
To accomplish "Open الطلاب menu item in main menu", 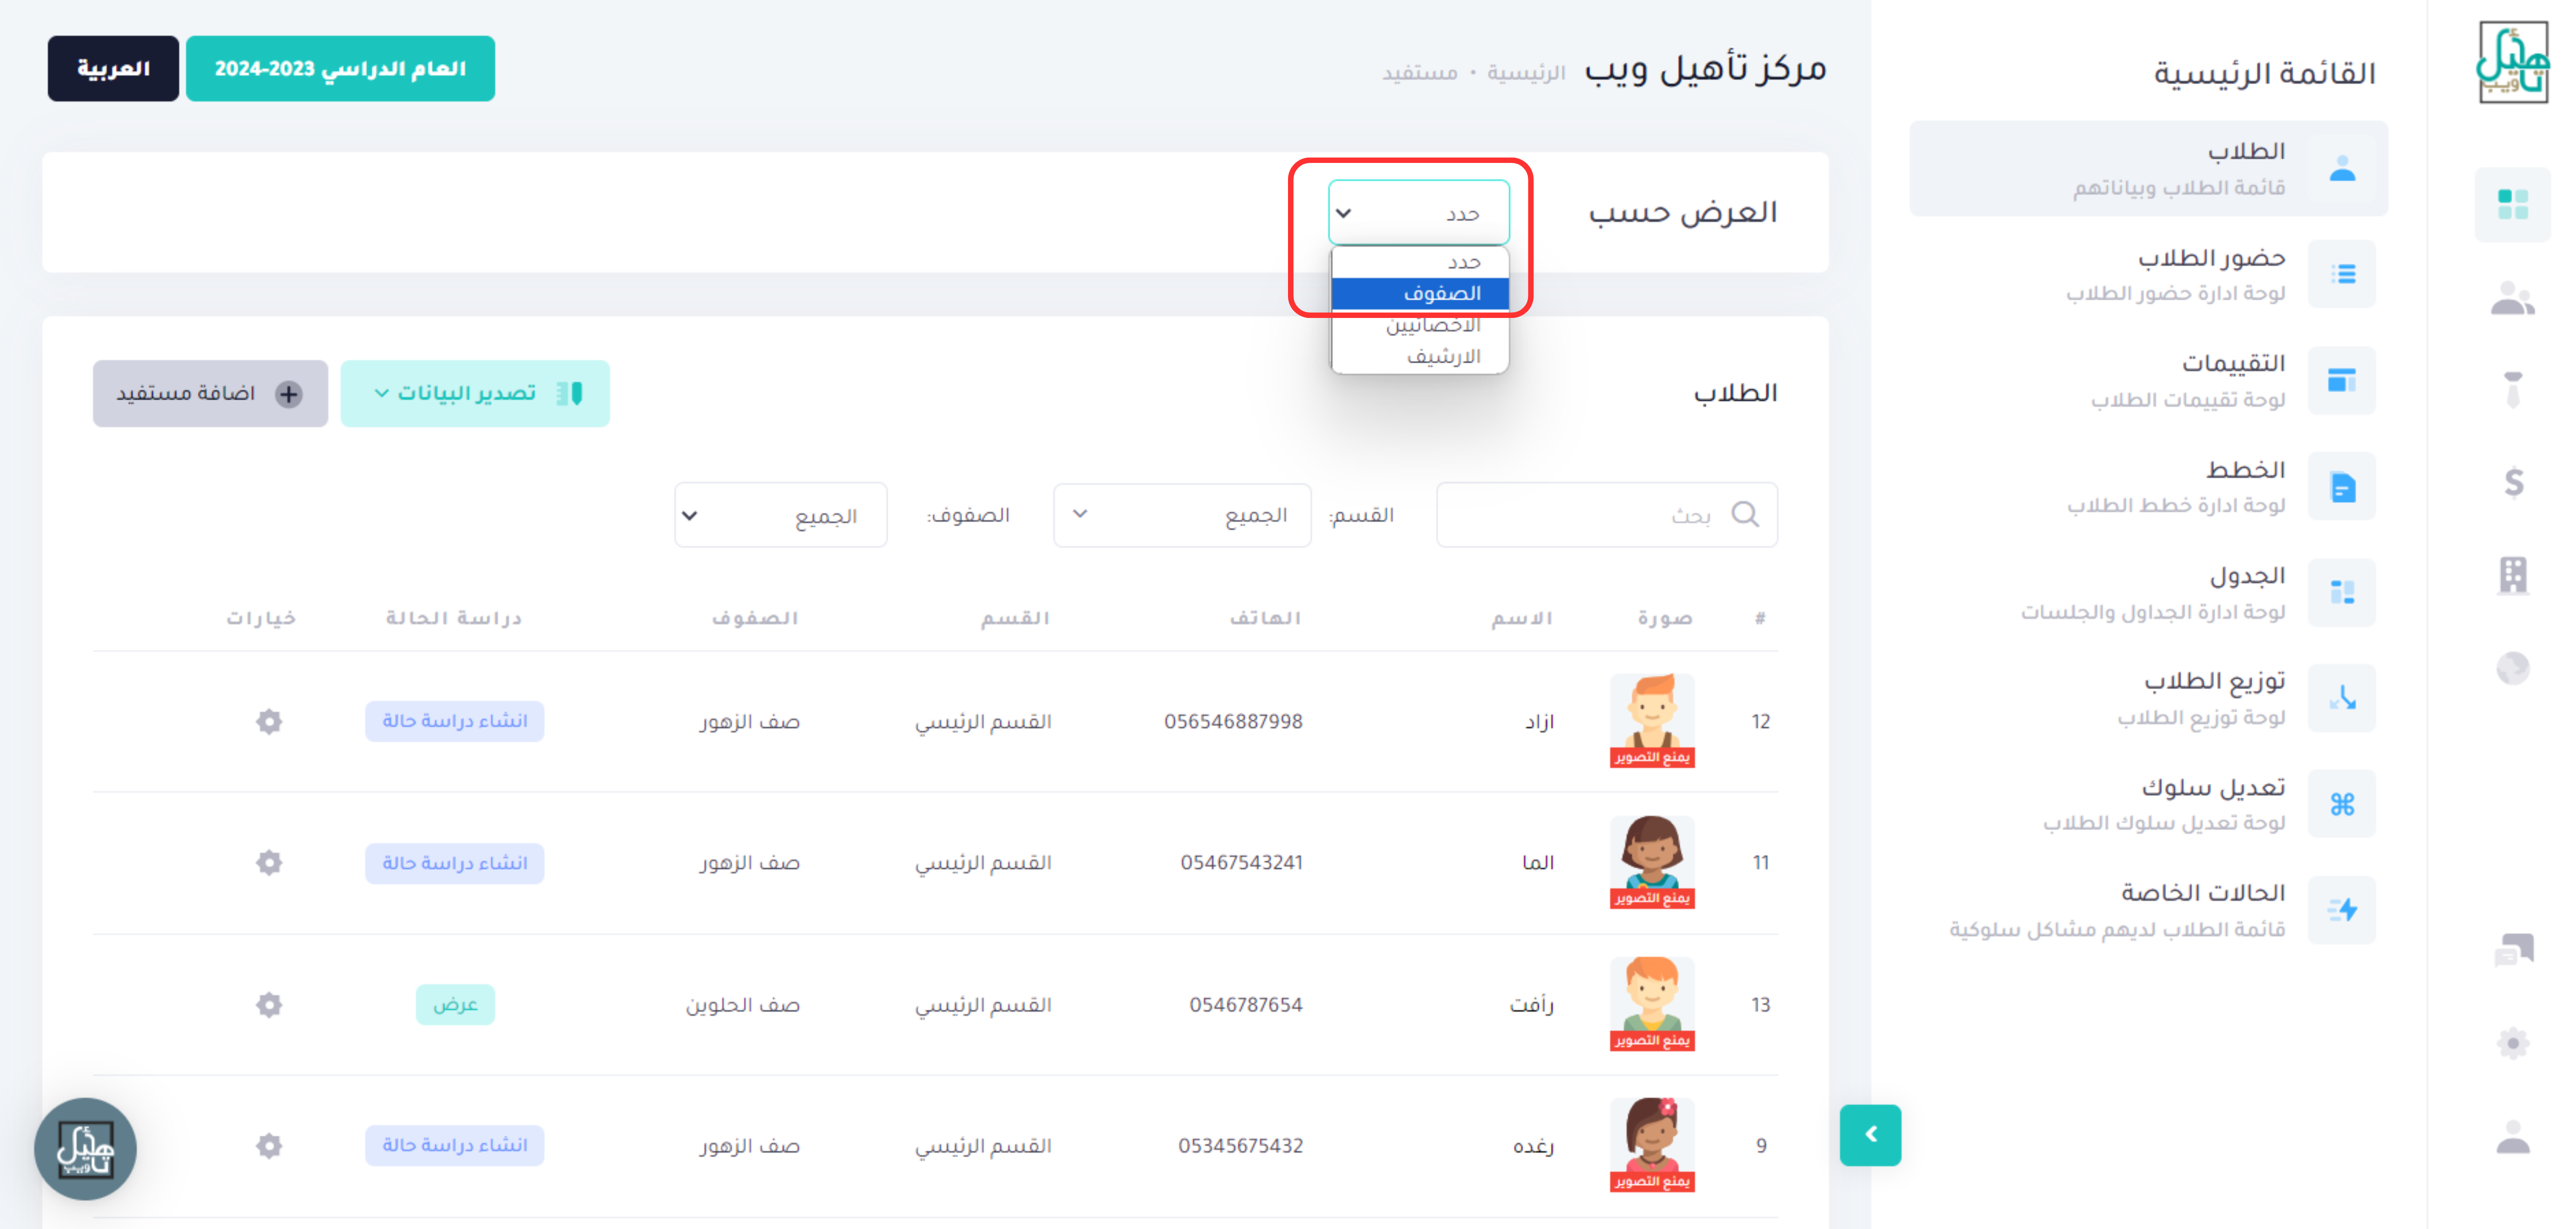I will pos(2149,168).
